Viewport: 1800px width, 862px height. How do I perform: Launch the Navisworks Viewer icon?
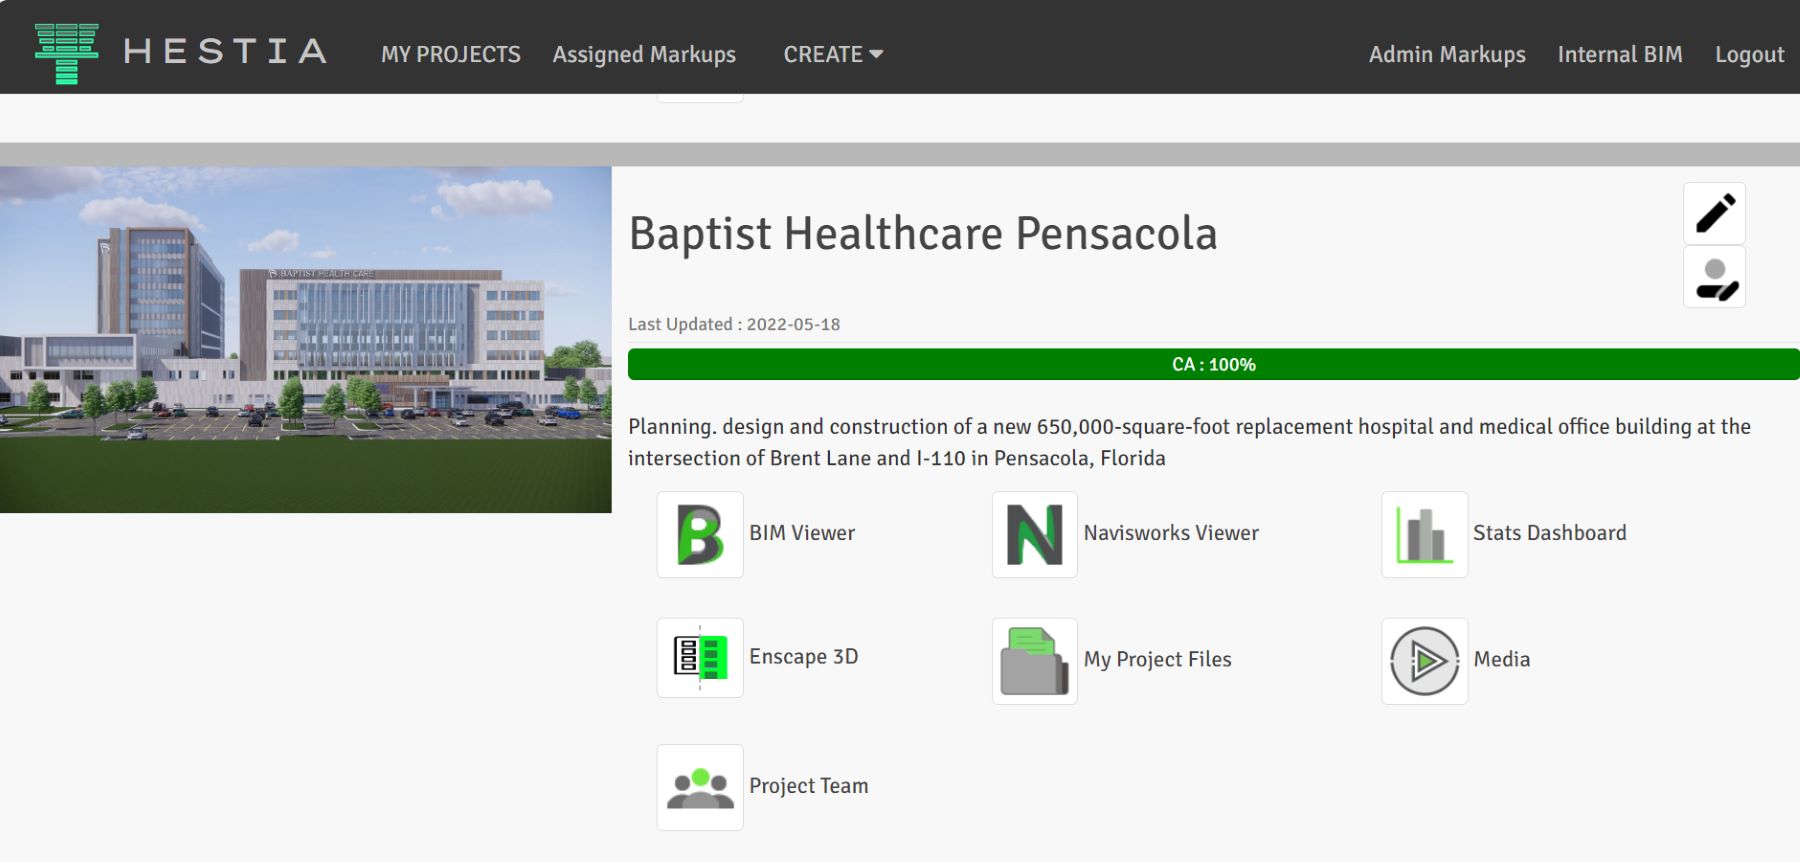tap(1035, 534)
